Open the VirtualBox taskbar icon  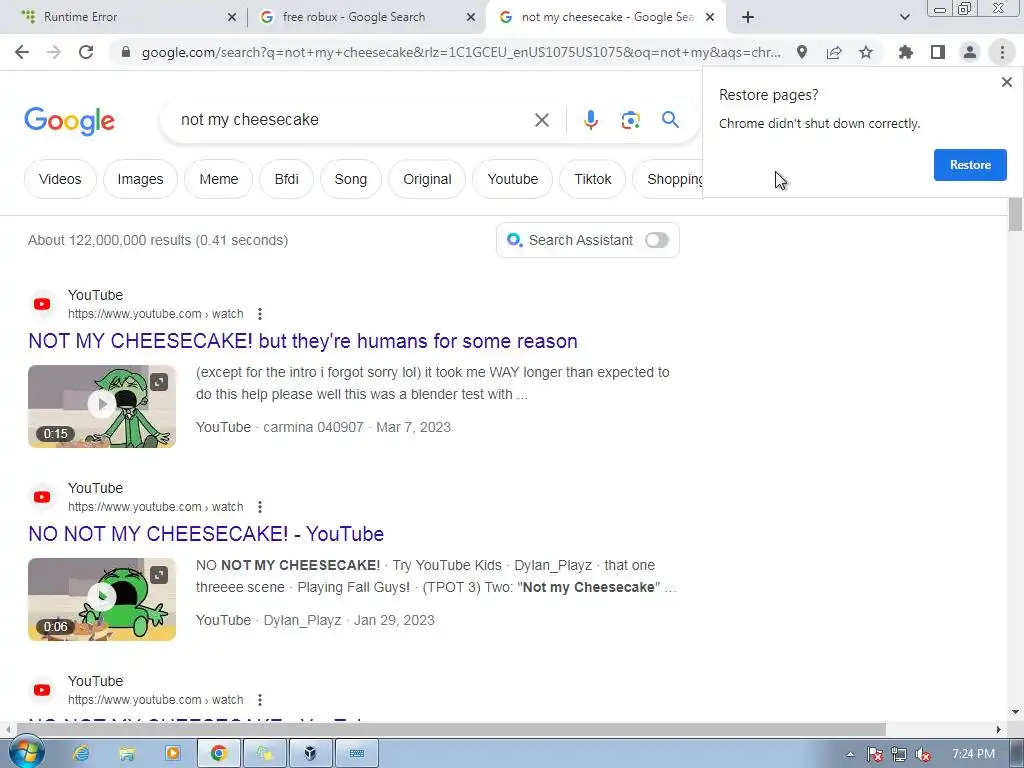point(310,754)
